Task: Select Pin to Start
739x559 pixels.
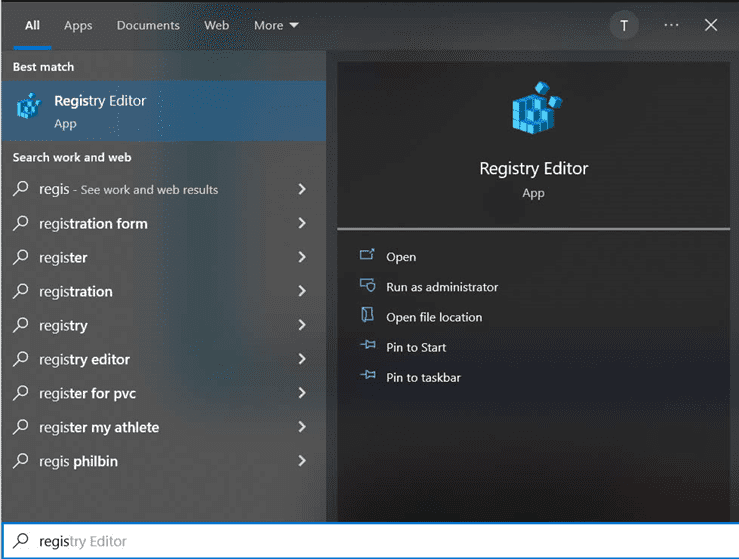Action: click(416, 347)
